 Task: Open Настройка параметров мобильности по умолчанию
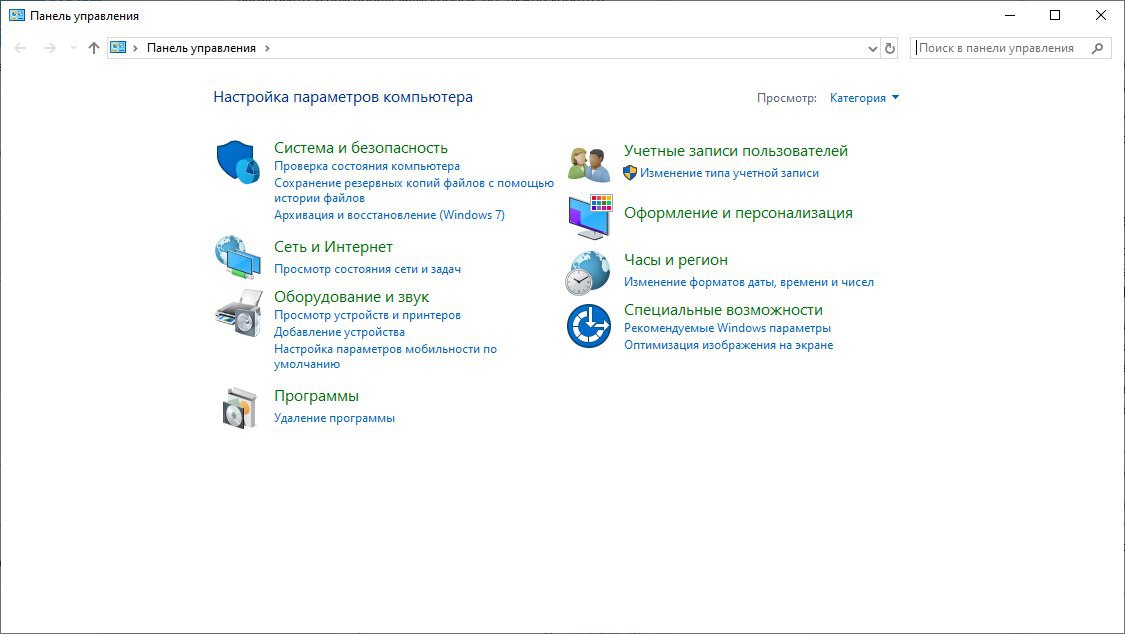coord(385,356)
